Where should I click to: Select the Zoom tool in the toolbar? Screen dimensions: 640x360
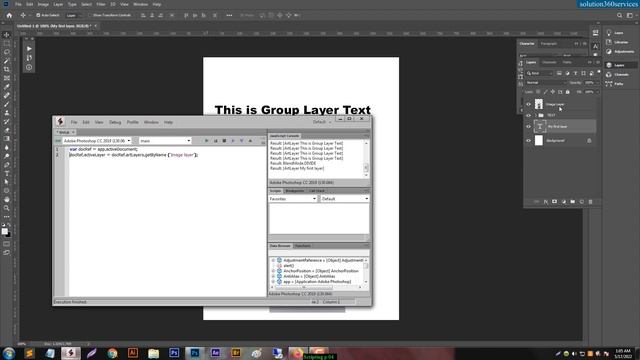[7, 208]
